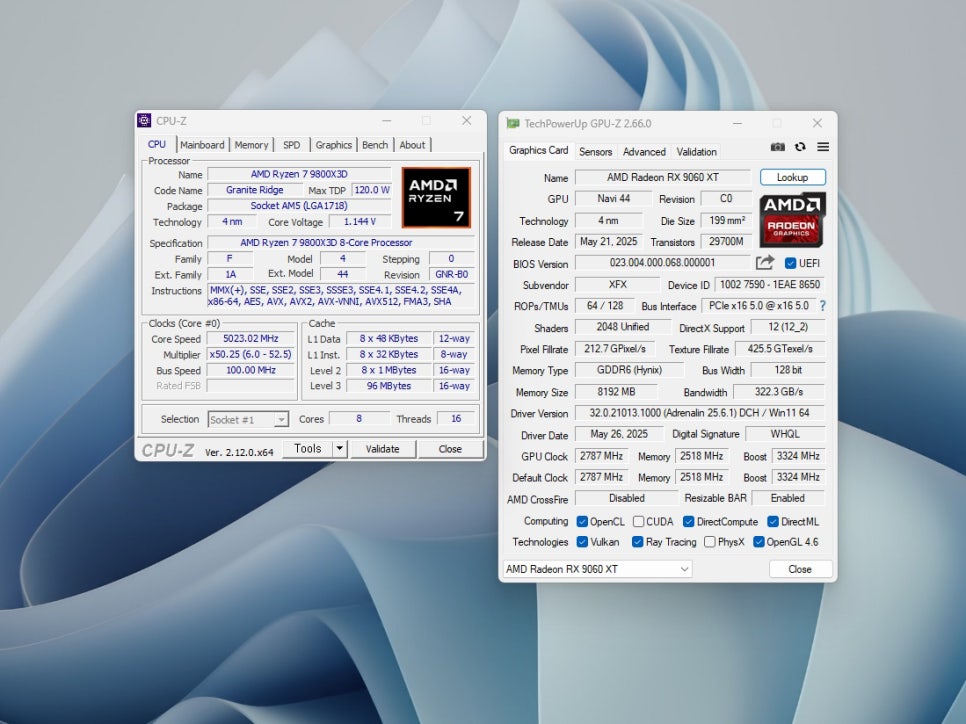The image size is (966, 724).
Task: Switch to the Sensors tab in GPU-Z
Action: pyautogui.click(x=595, y=152)
